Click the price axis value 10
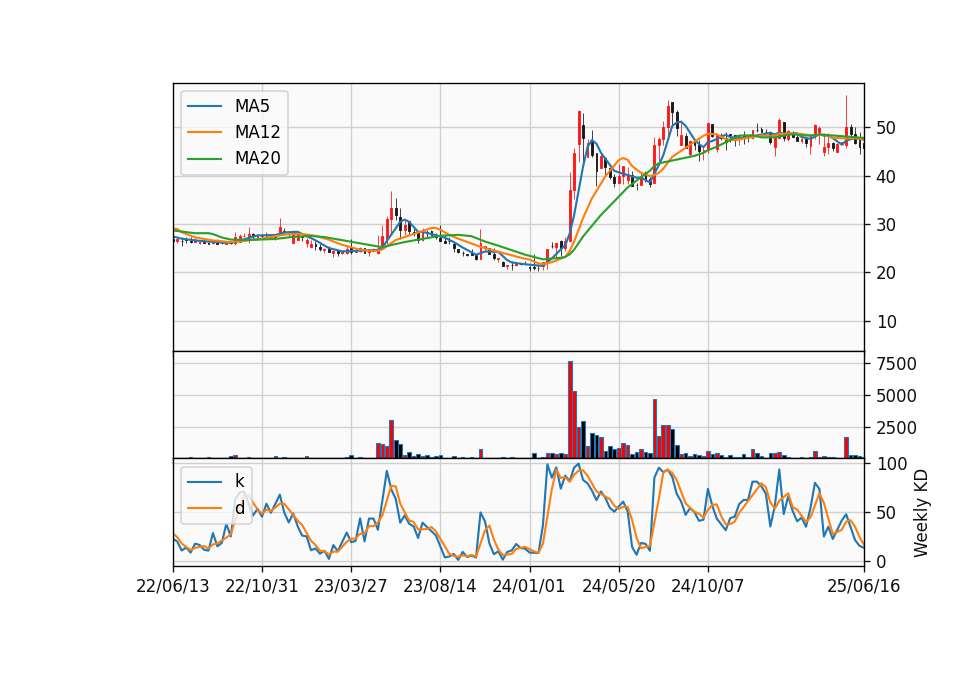960x690 pixels. 886,321
